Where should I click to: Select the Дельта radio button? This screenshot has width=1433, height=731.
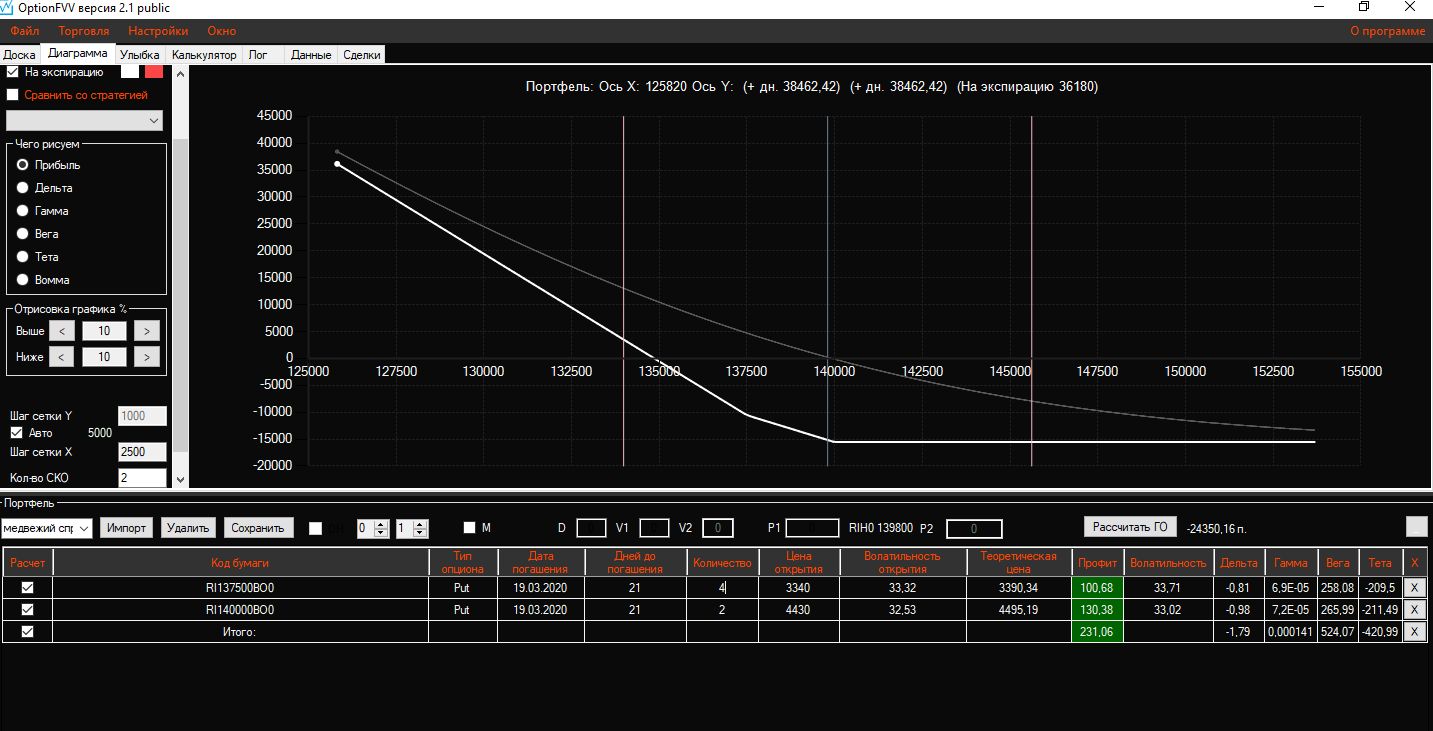pos(23,188)
